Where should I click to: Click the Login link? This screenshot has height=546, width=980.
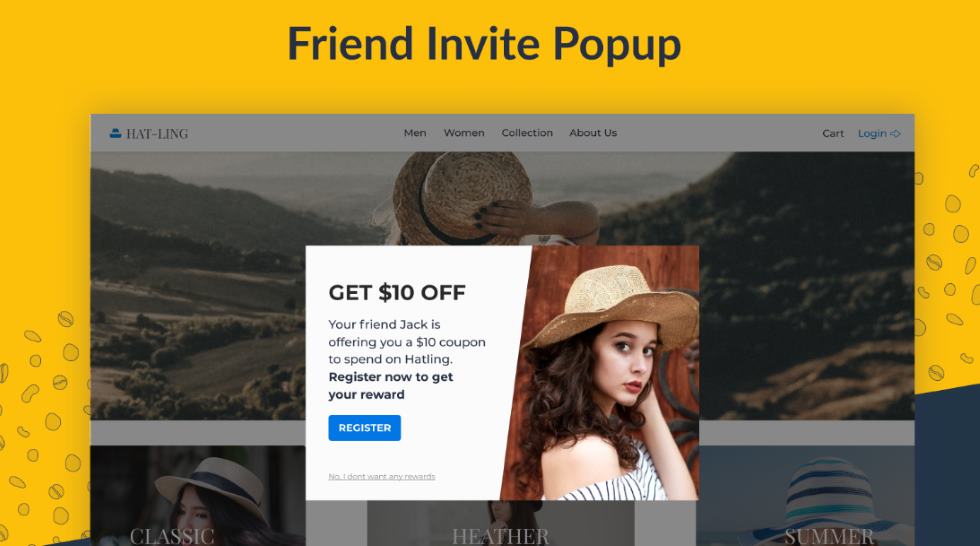click(x=872, y=134)
